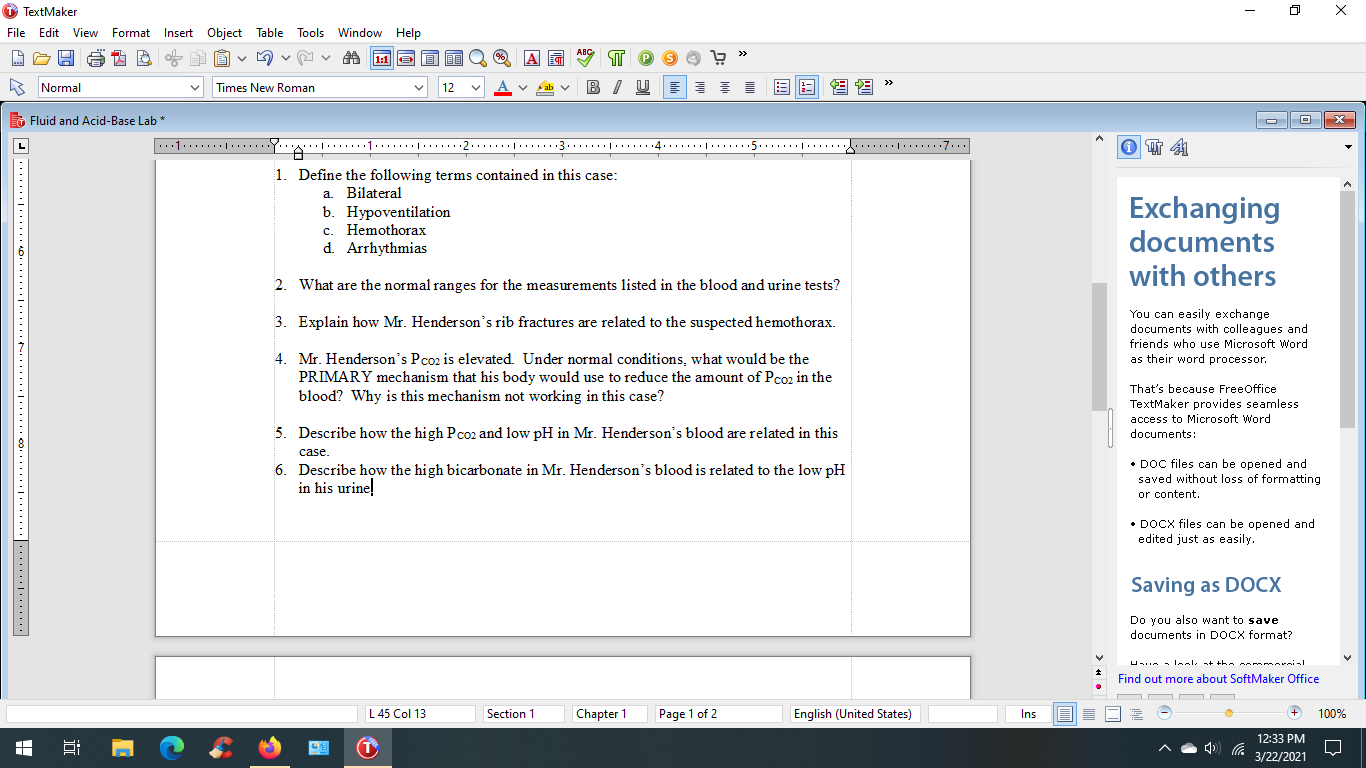Image resolution: width=1366 pixels, height=768 pixels.
Task: Toggle italic formatting
Action: click(x=616, y=87)
